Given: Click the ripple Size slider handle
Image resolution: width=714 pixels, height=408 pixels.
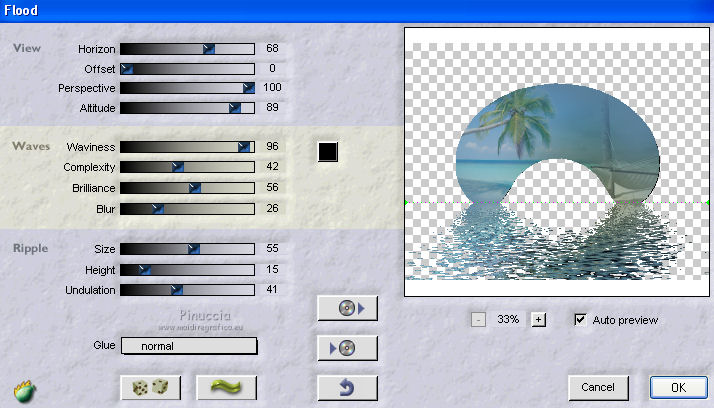Looking at the screenshot, I should coord(194,249).
